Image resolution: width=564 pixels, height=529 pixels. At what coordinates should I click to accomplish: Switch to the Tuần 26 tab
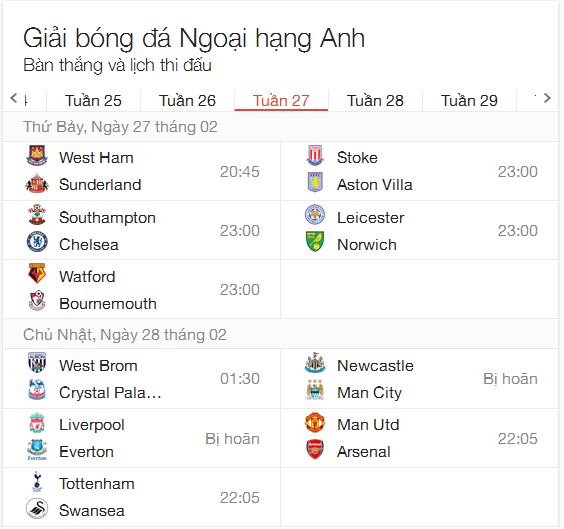pyautogui.click(x=187, y=101)
